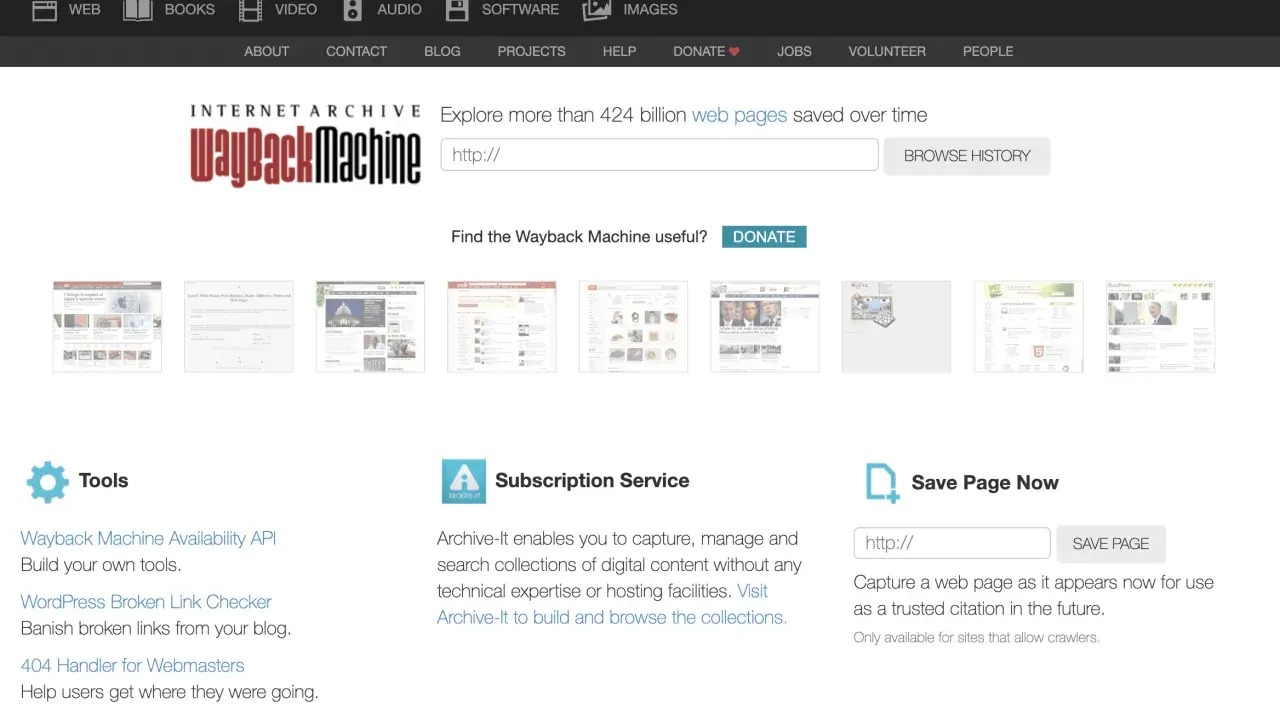Screen dimensions: 1280x720
Task: Open the thumbnail with grid of product images
Action: [633, 326]
